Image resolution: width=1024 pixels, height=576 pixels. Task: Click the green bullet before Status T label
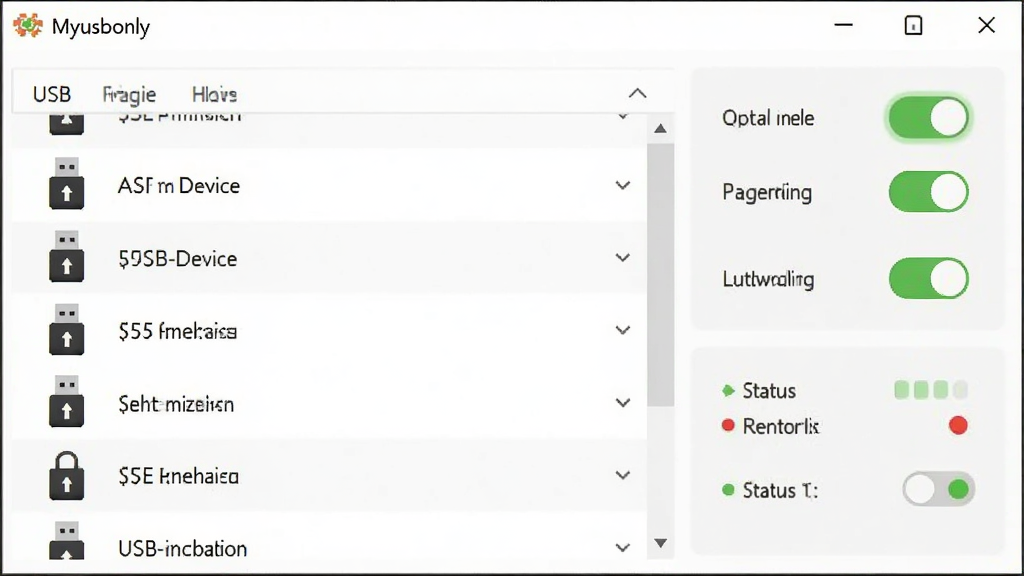click(x=728, y=490)
